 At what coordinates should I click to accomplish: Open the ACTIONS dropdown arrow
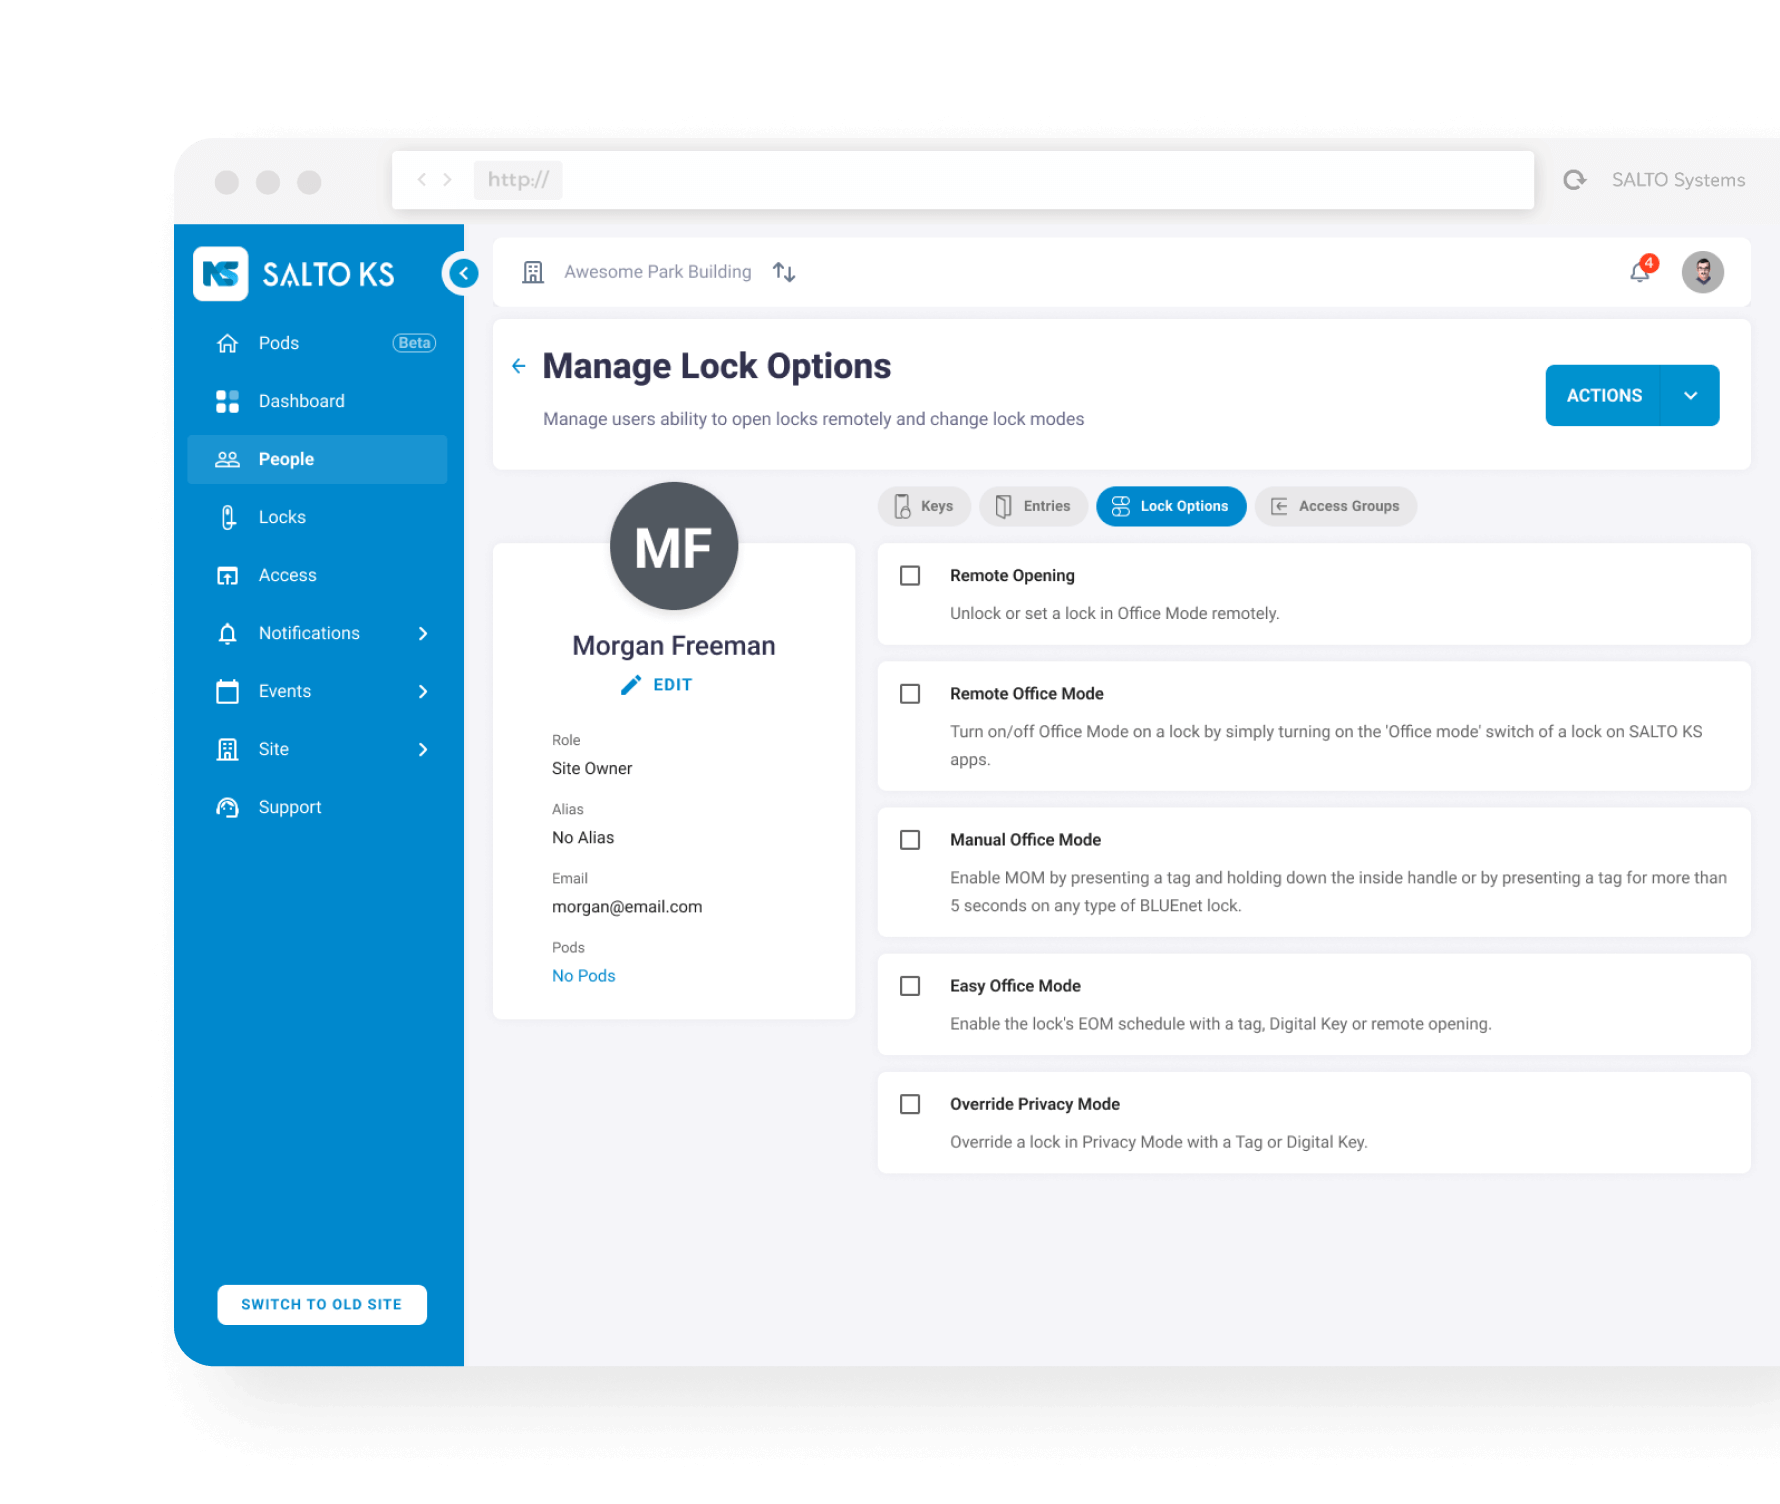tap(1690, 396)
